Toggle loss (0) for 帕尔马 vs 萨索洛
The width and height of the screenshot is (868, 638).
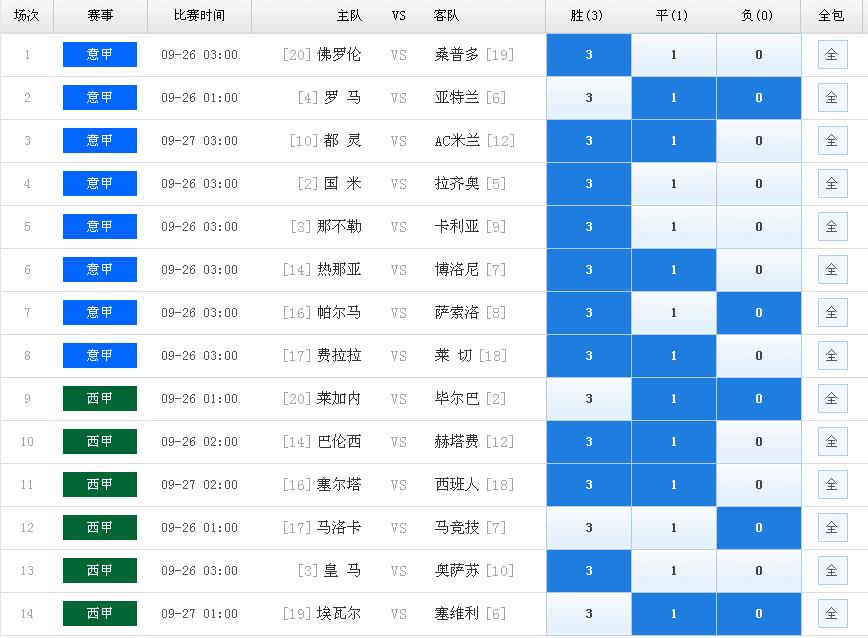[x=758, y=313]
